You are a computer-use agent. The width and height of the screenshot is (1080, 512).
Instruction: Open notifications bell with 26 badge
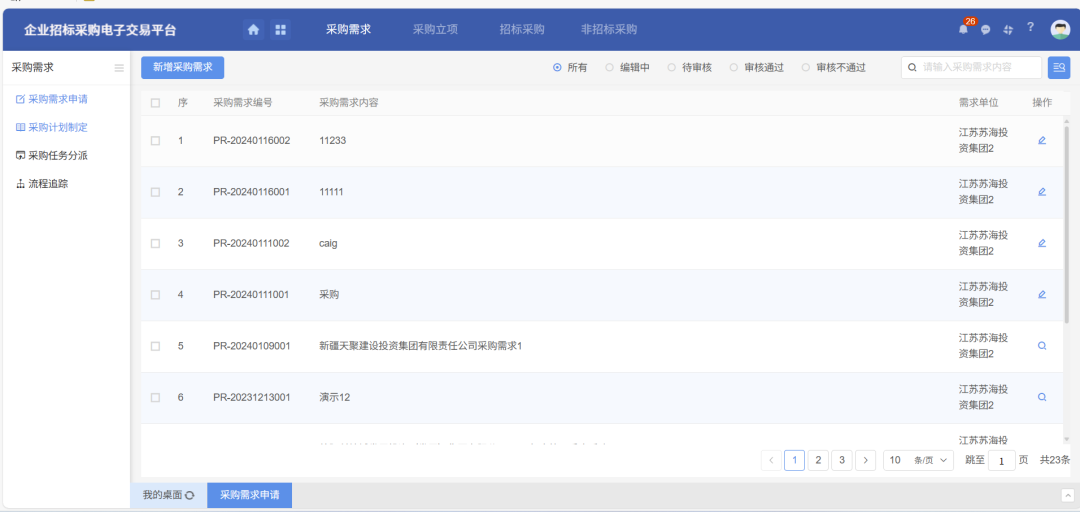click(964, 29)
